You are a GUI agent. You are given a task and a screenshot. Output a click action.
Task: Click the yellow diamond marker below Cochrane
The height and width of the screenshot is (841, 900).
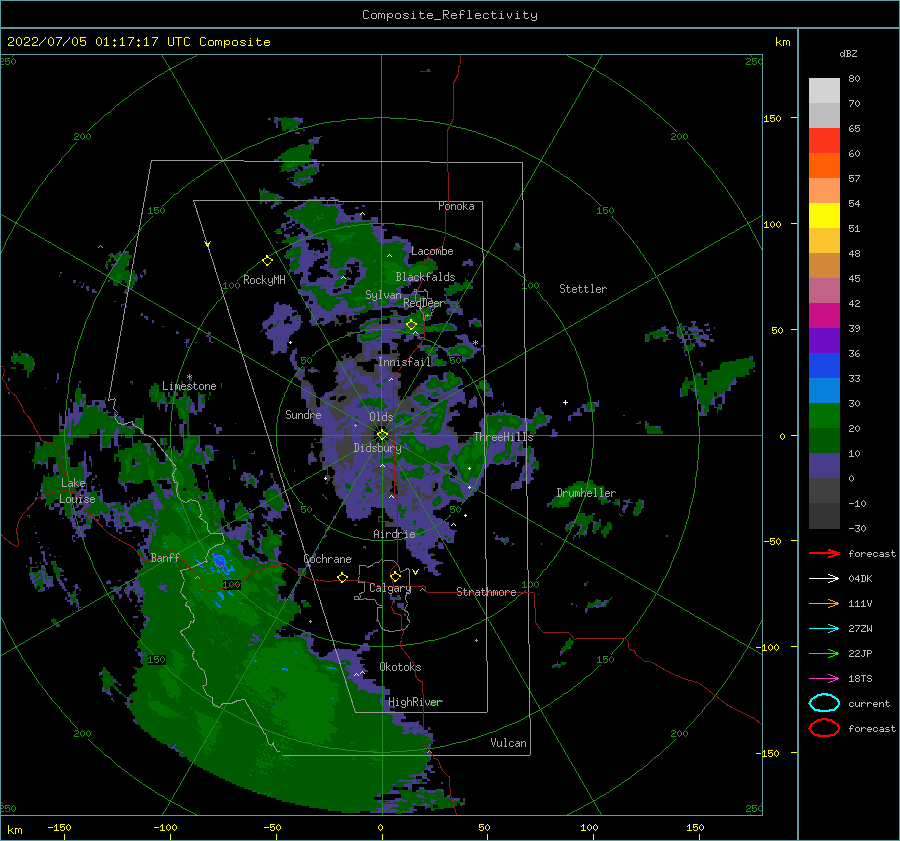coord(343,578)
